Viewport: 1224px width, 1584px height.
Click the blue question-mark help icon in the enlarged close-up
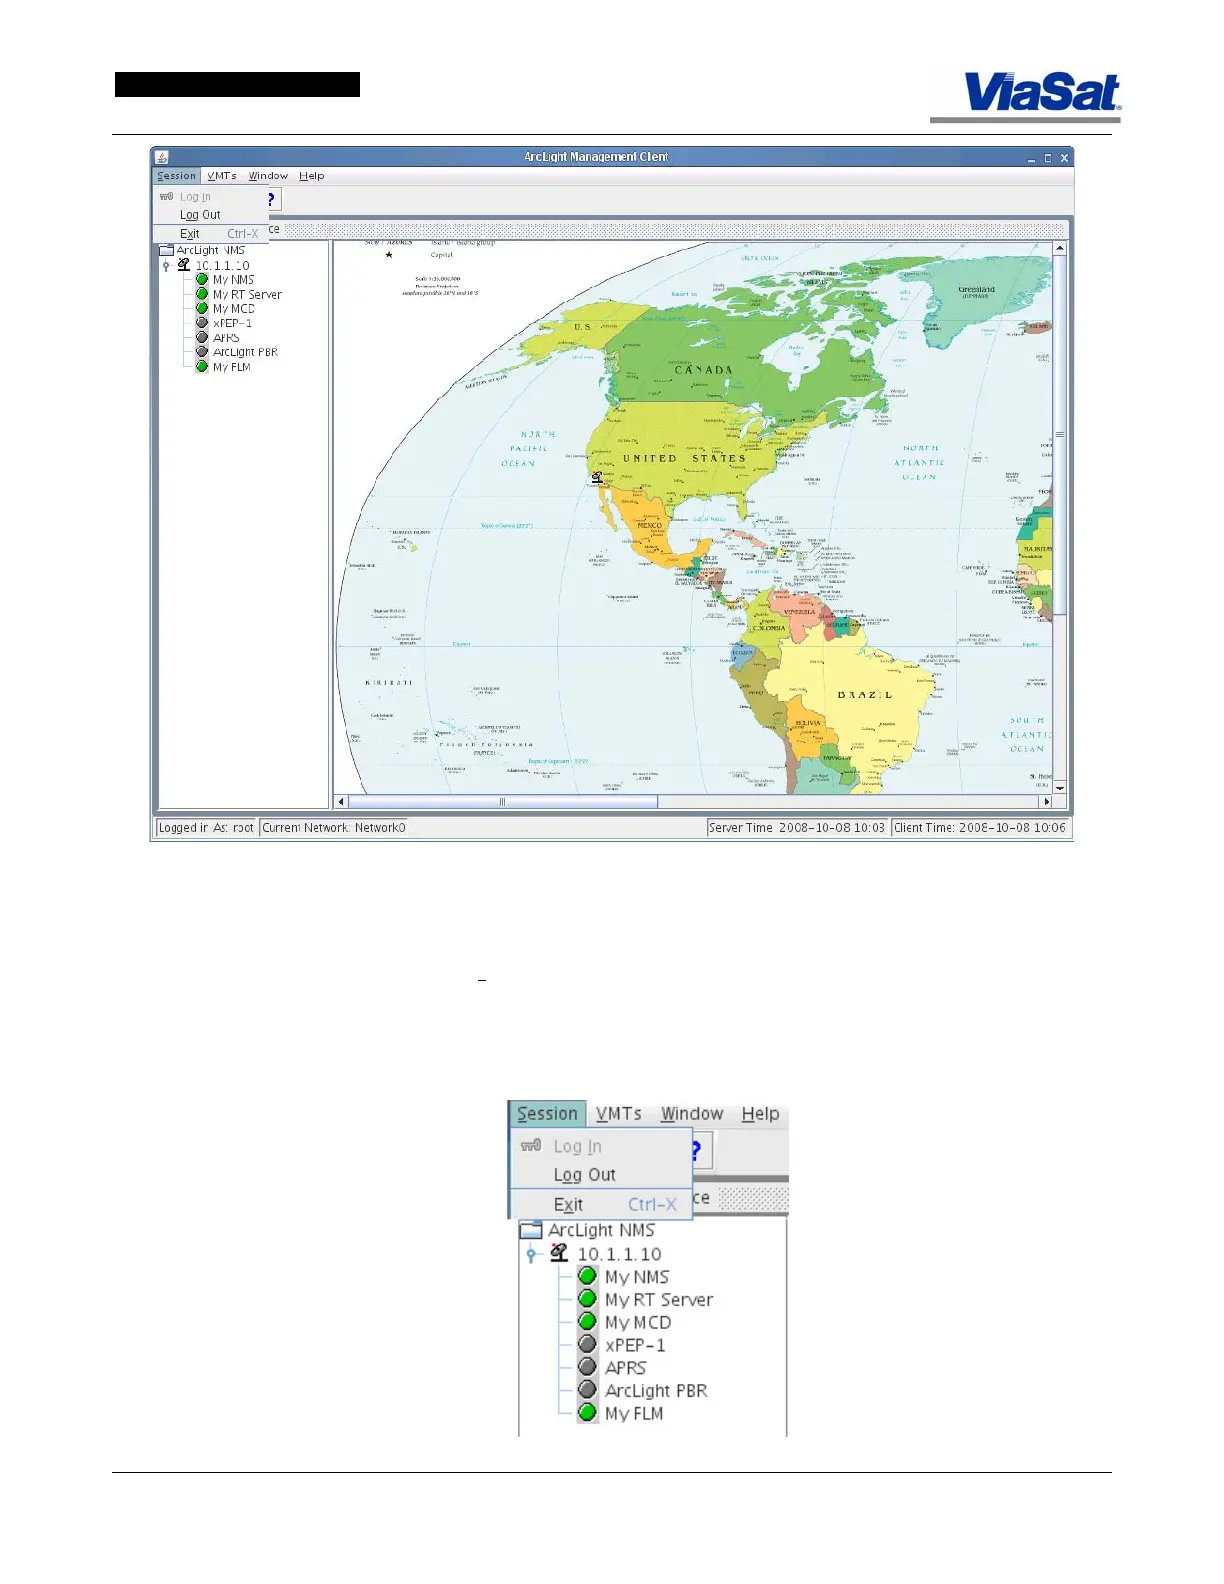pos(696,1150)
